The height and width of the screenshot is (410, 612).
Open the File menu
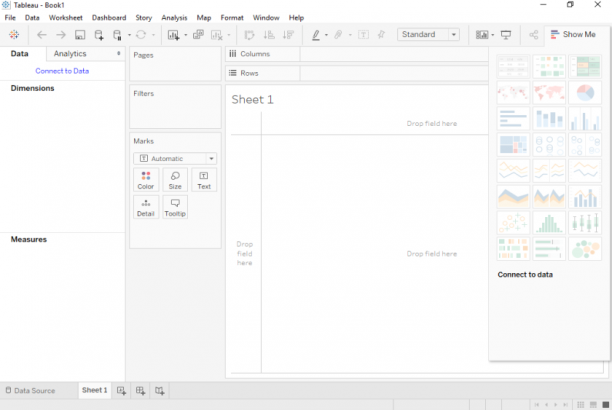pos(10,18)
